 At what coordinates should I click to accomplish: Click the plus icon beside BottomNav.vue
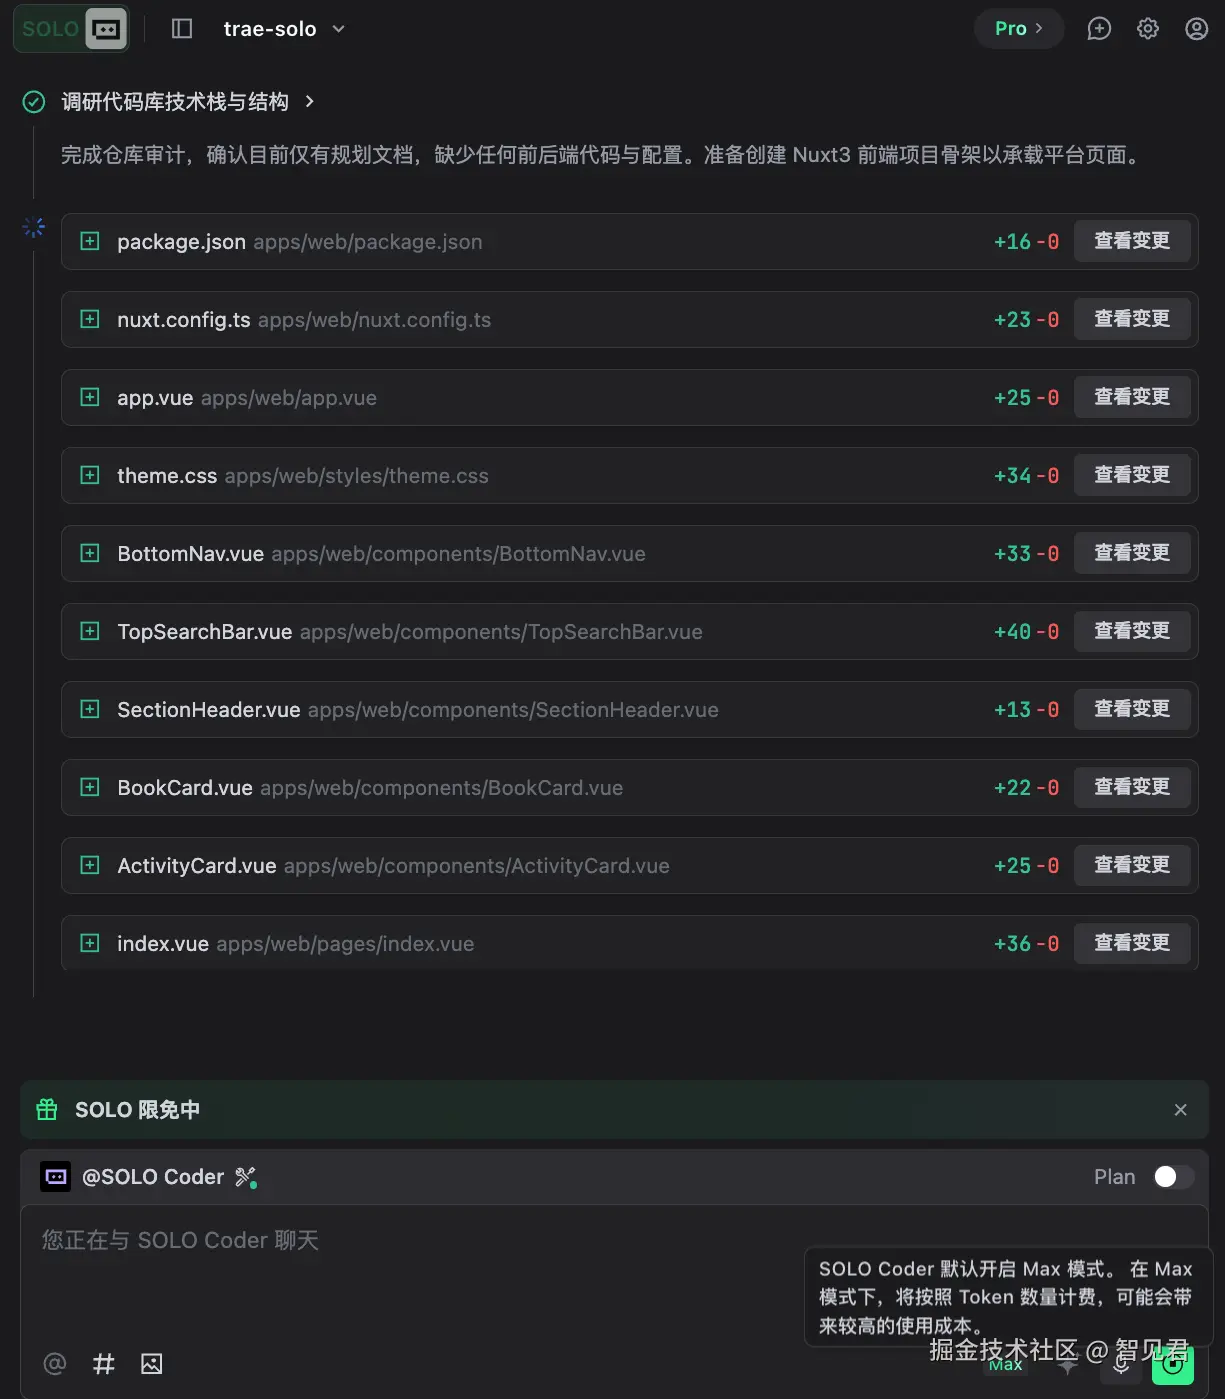(90, 553)
